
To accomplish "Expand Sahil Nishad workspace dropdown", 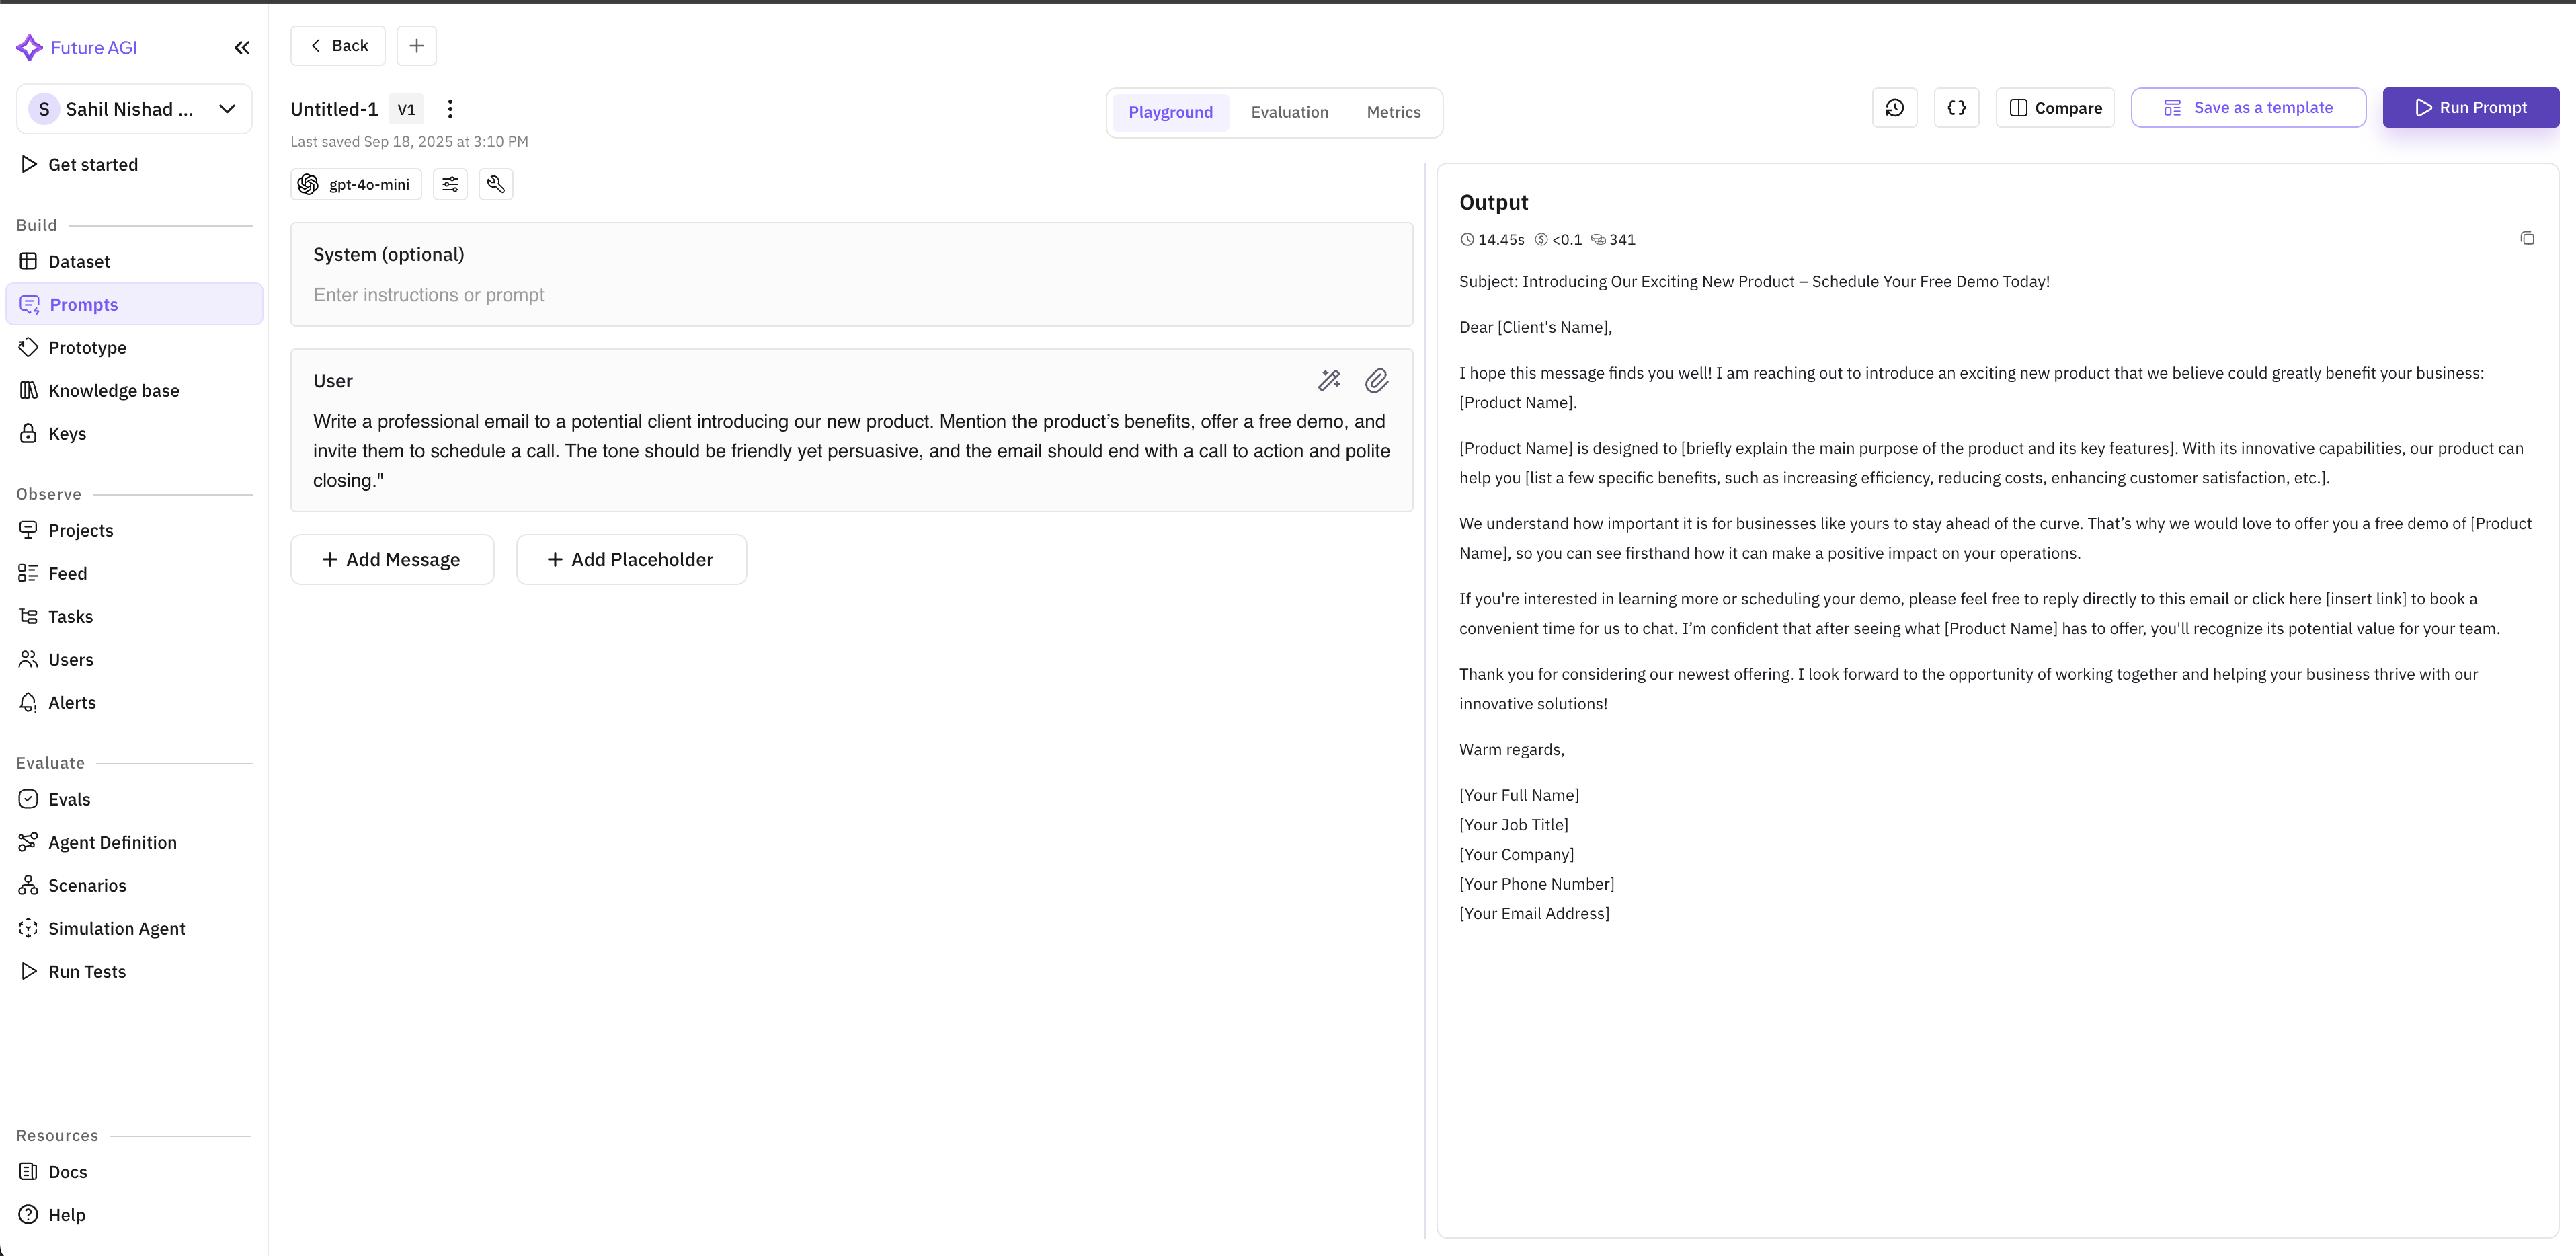I will pos(227,109).
